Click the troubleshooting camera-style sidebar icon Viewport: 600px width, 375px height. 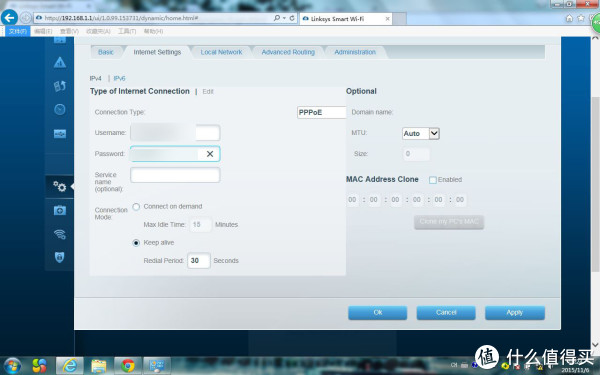[60, 210]
